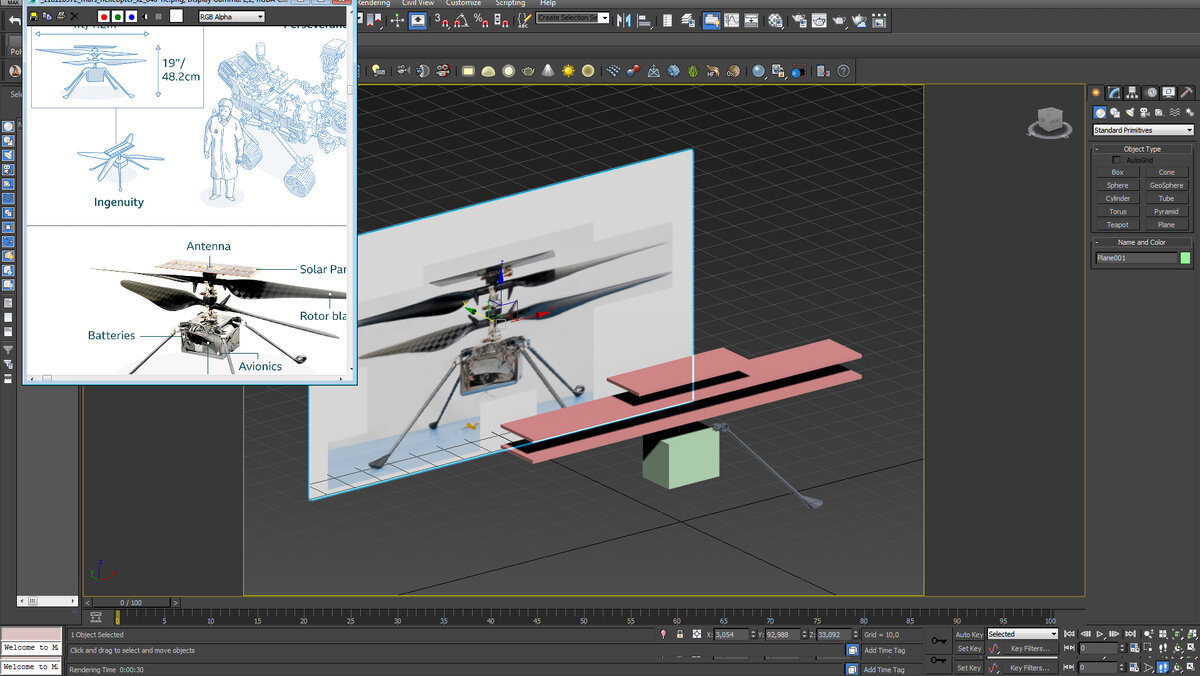The height and width of the screenshot is (676, 1200).
Task: Open the RGB Alpha channel dropdown
Action: [232, 16]
